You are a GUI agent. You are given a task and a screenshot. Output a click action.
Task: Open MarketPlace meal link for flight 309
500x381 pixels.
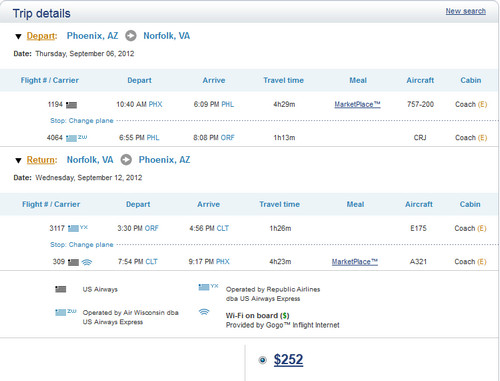coord(355,262)
